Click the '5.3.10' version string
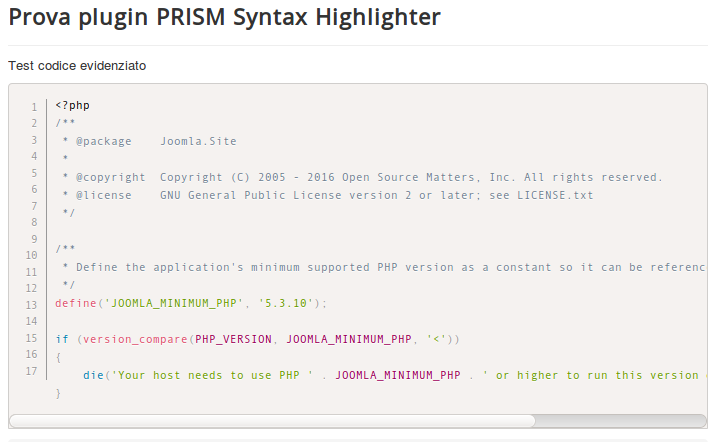 click(286, 303)
